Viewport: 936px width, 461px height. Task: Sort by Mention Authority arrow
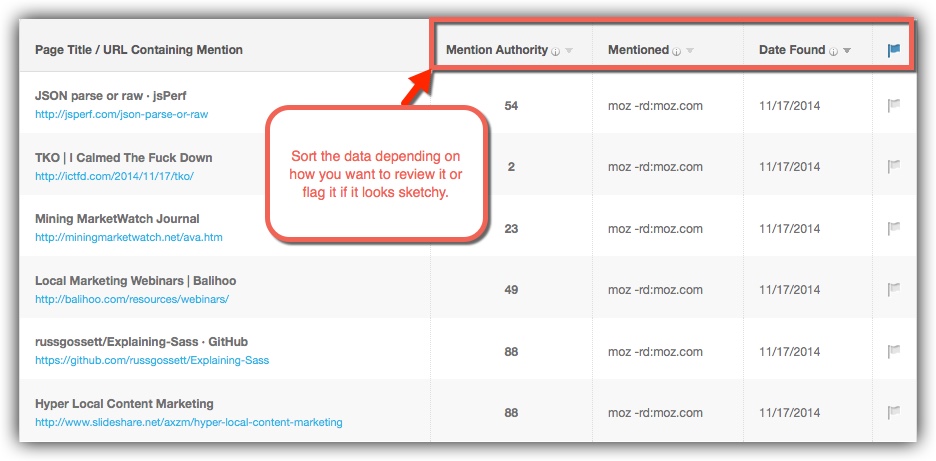(569, 51)
